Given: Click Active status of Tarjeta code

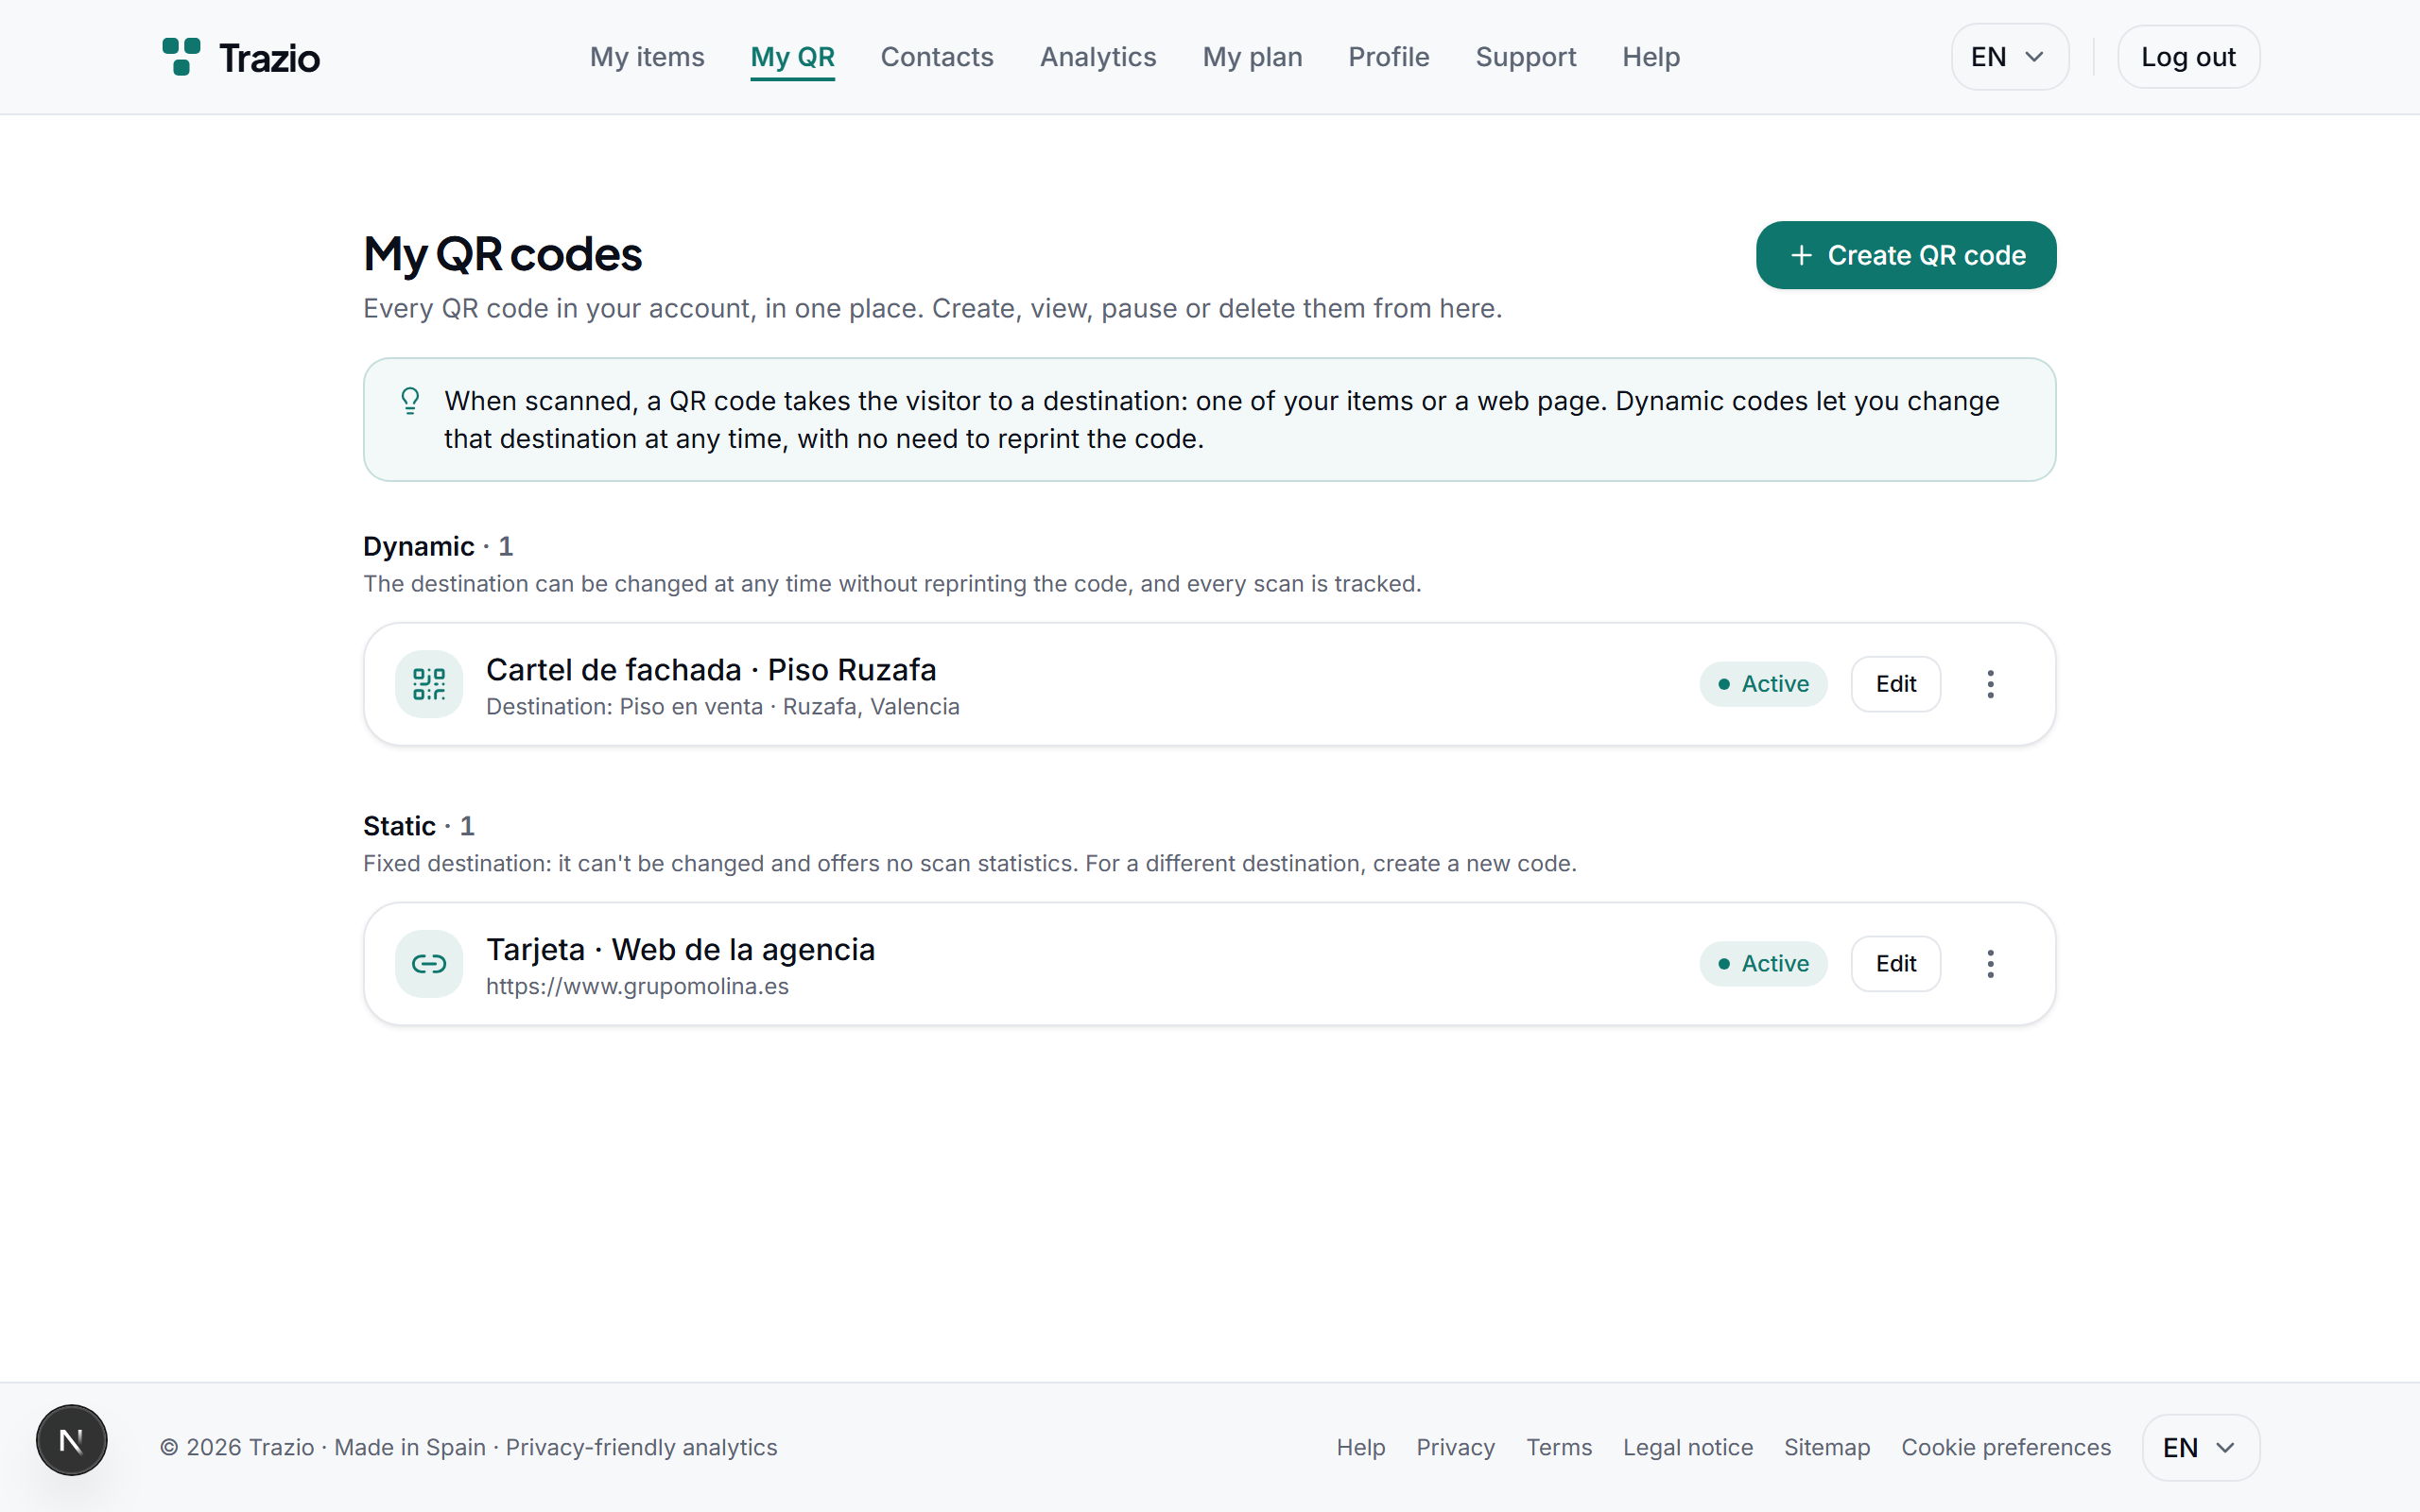Looking at the screenshot, I should [x=1763, y=964].
